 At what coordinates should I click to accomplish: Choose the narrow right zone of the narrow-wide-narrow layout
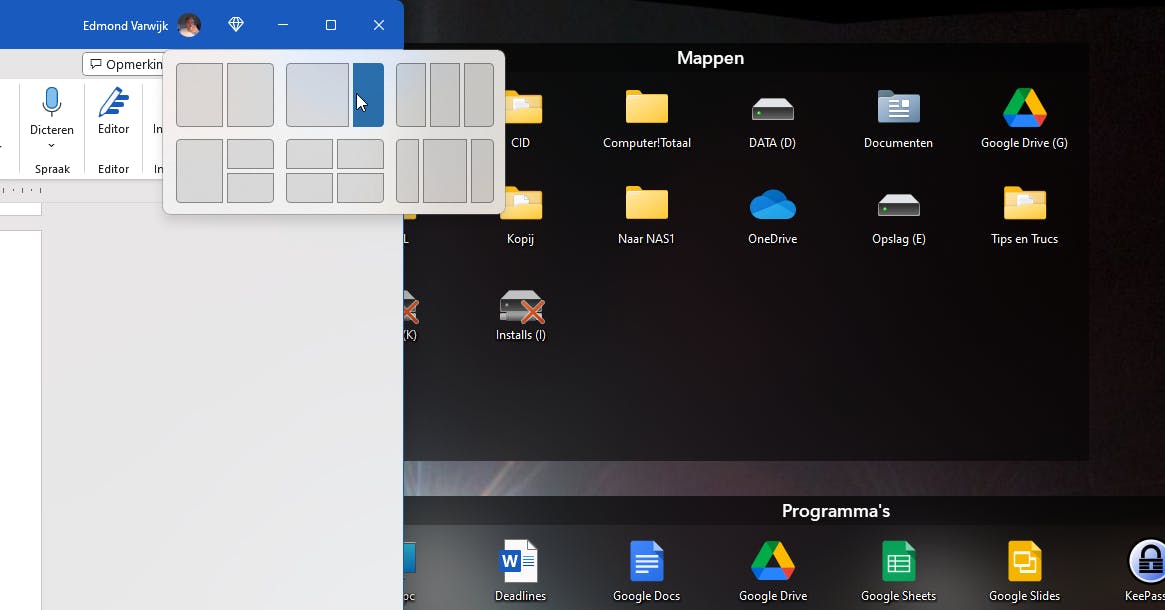(x=482, y=171)
